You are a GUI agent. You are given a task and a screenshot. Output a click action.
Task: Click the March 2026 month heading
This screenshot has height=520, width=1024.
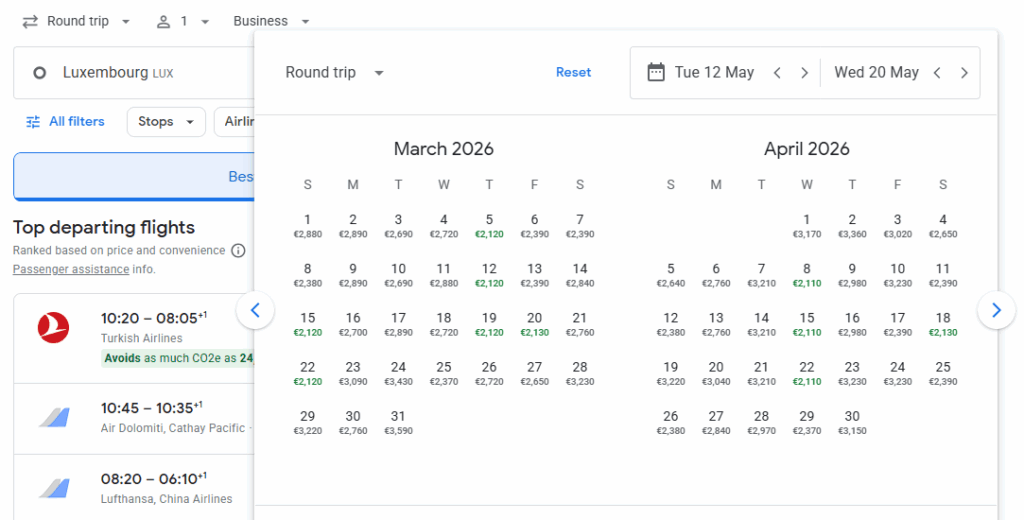click(443, 149)
